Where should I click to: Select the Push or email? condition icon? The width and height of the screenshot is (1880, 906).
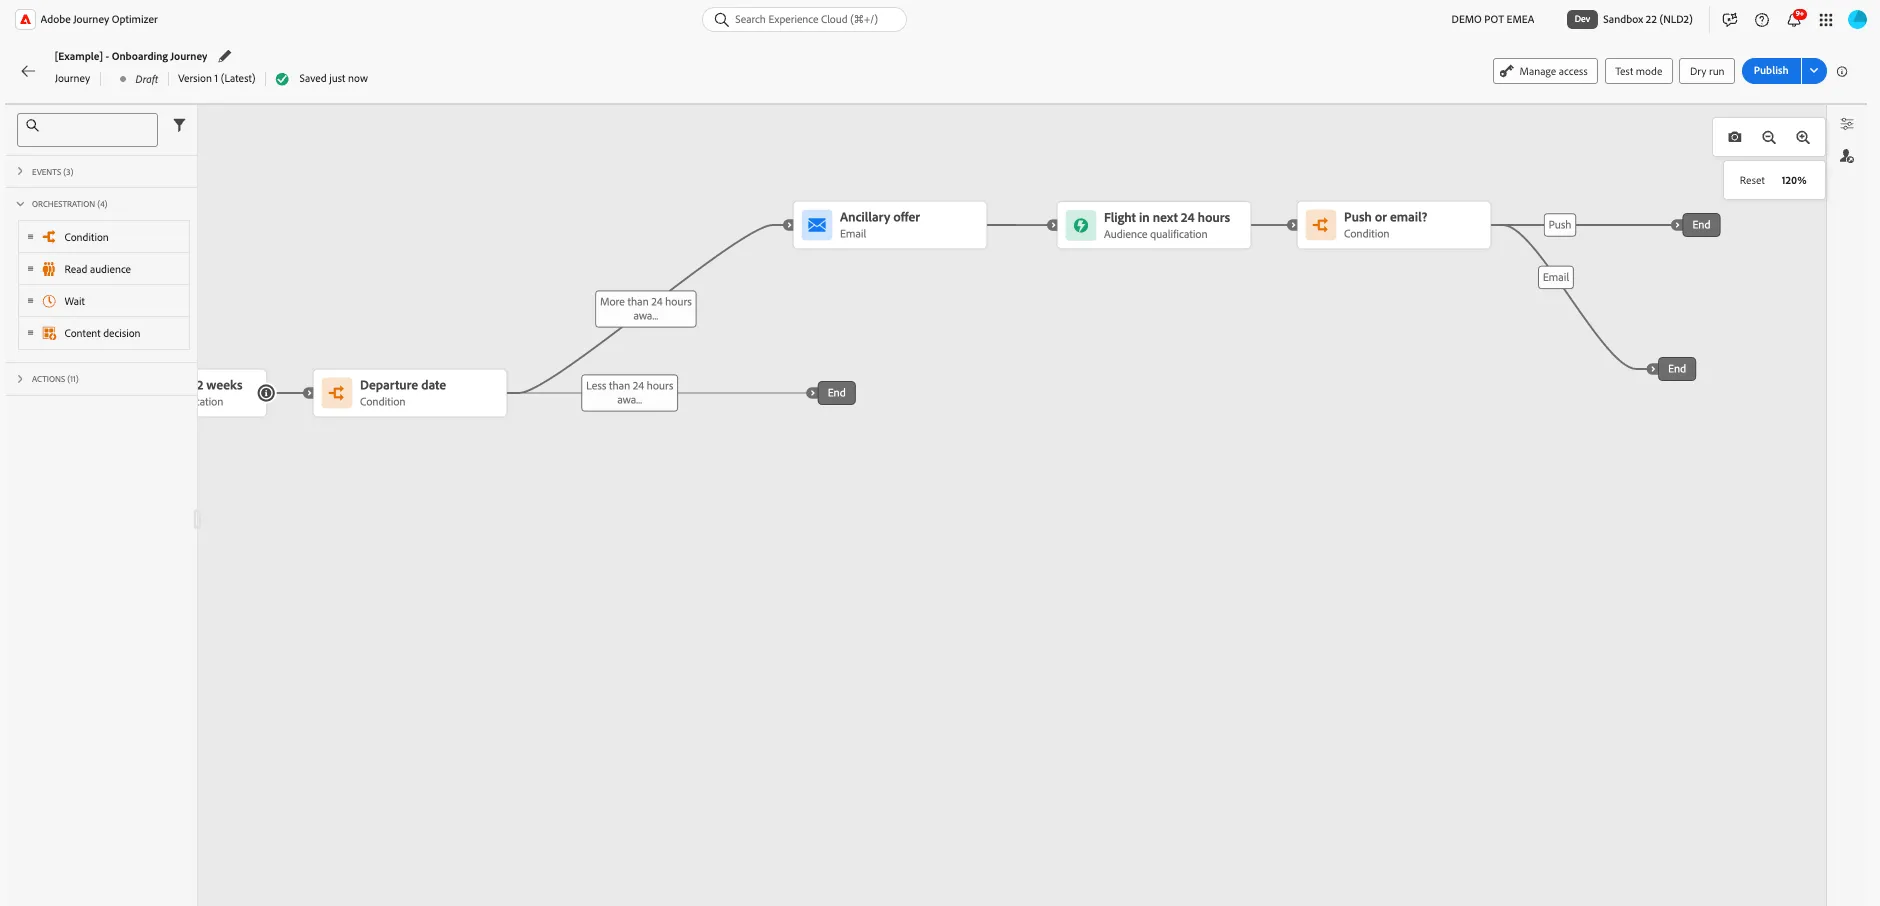click(x=1321, y=225)
